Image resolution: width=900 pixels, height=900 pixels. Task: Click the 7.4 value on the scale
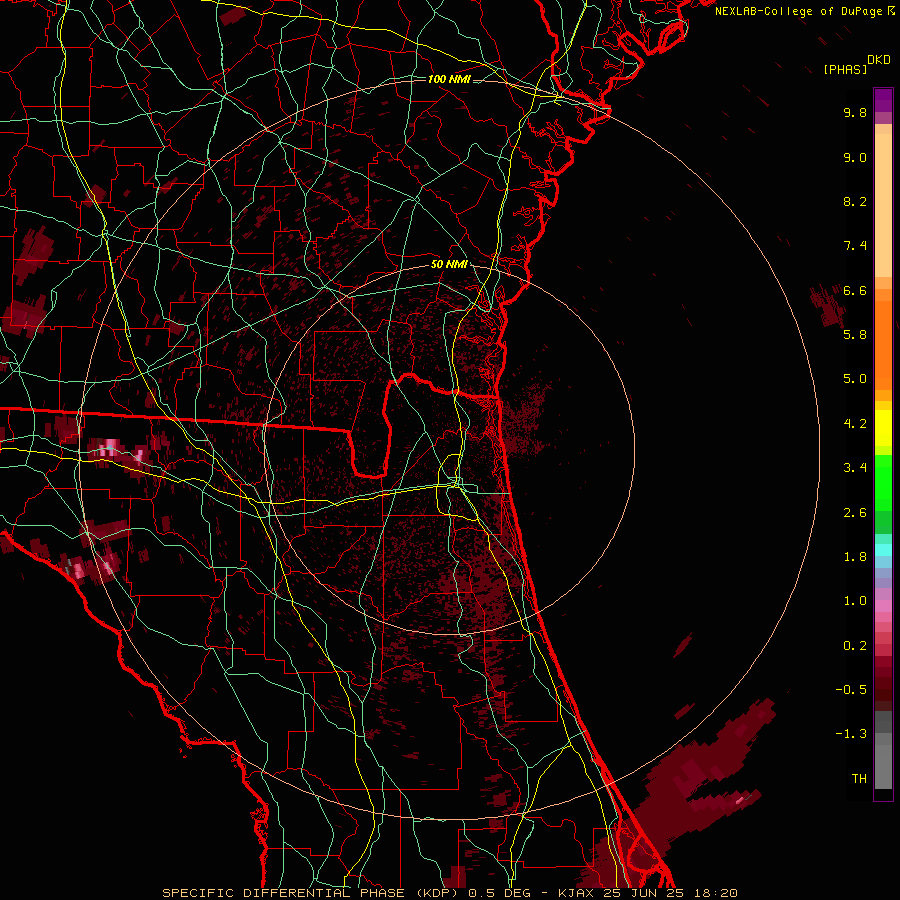pos(855,246)
